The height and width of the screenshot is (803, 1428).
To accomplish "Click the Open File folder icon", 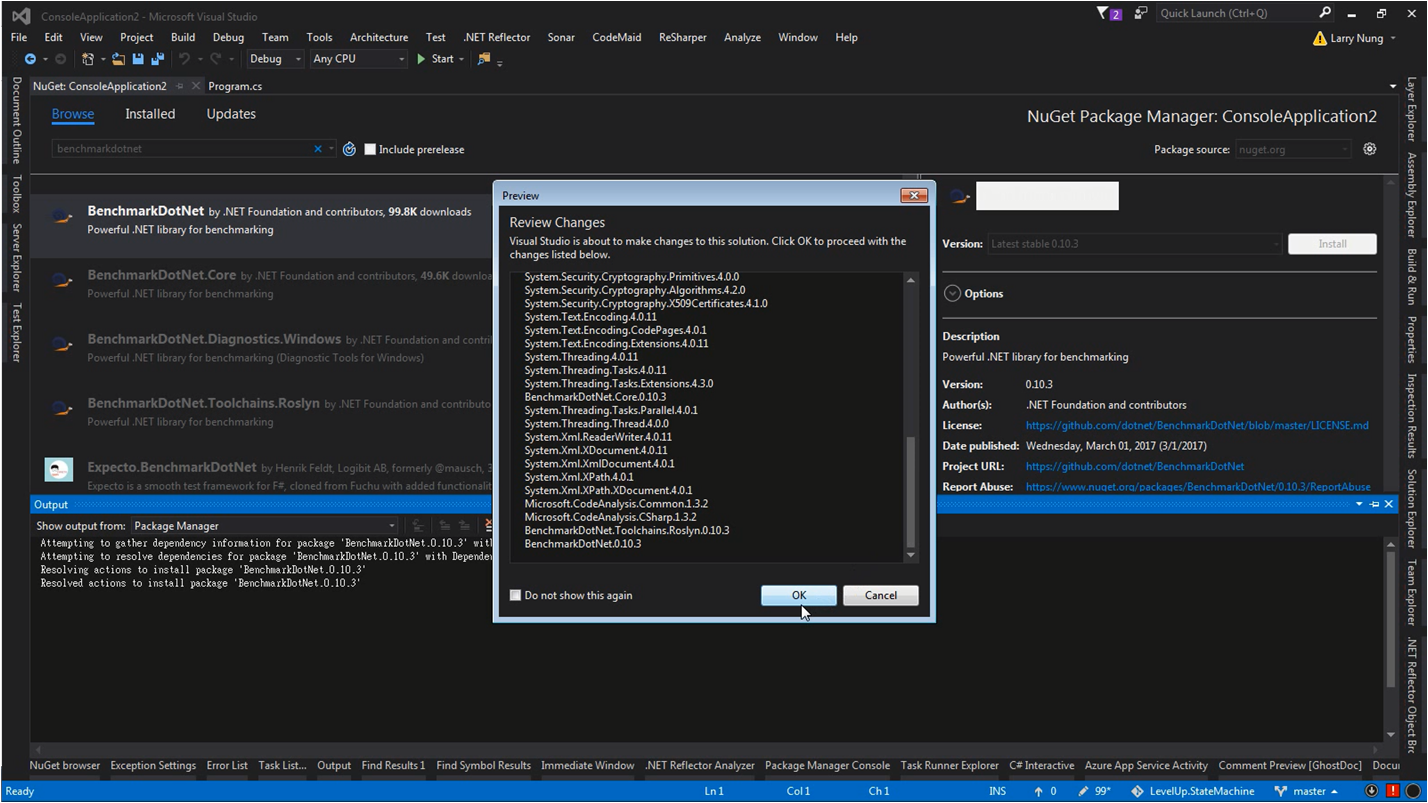I will tap(119, 59).
